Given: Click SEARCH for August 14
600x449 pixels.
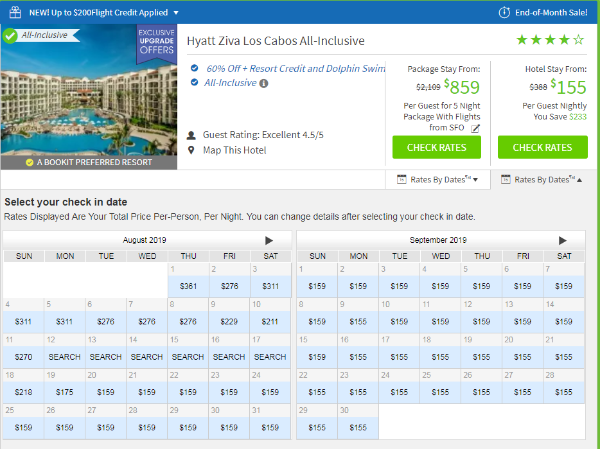Looking at the screenshot, I should 147,357.
